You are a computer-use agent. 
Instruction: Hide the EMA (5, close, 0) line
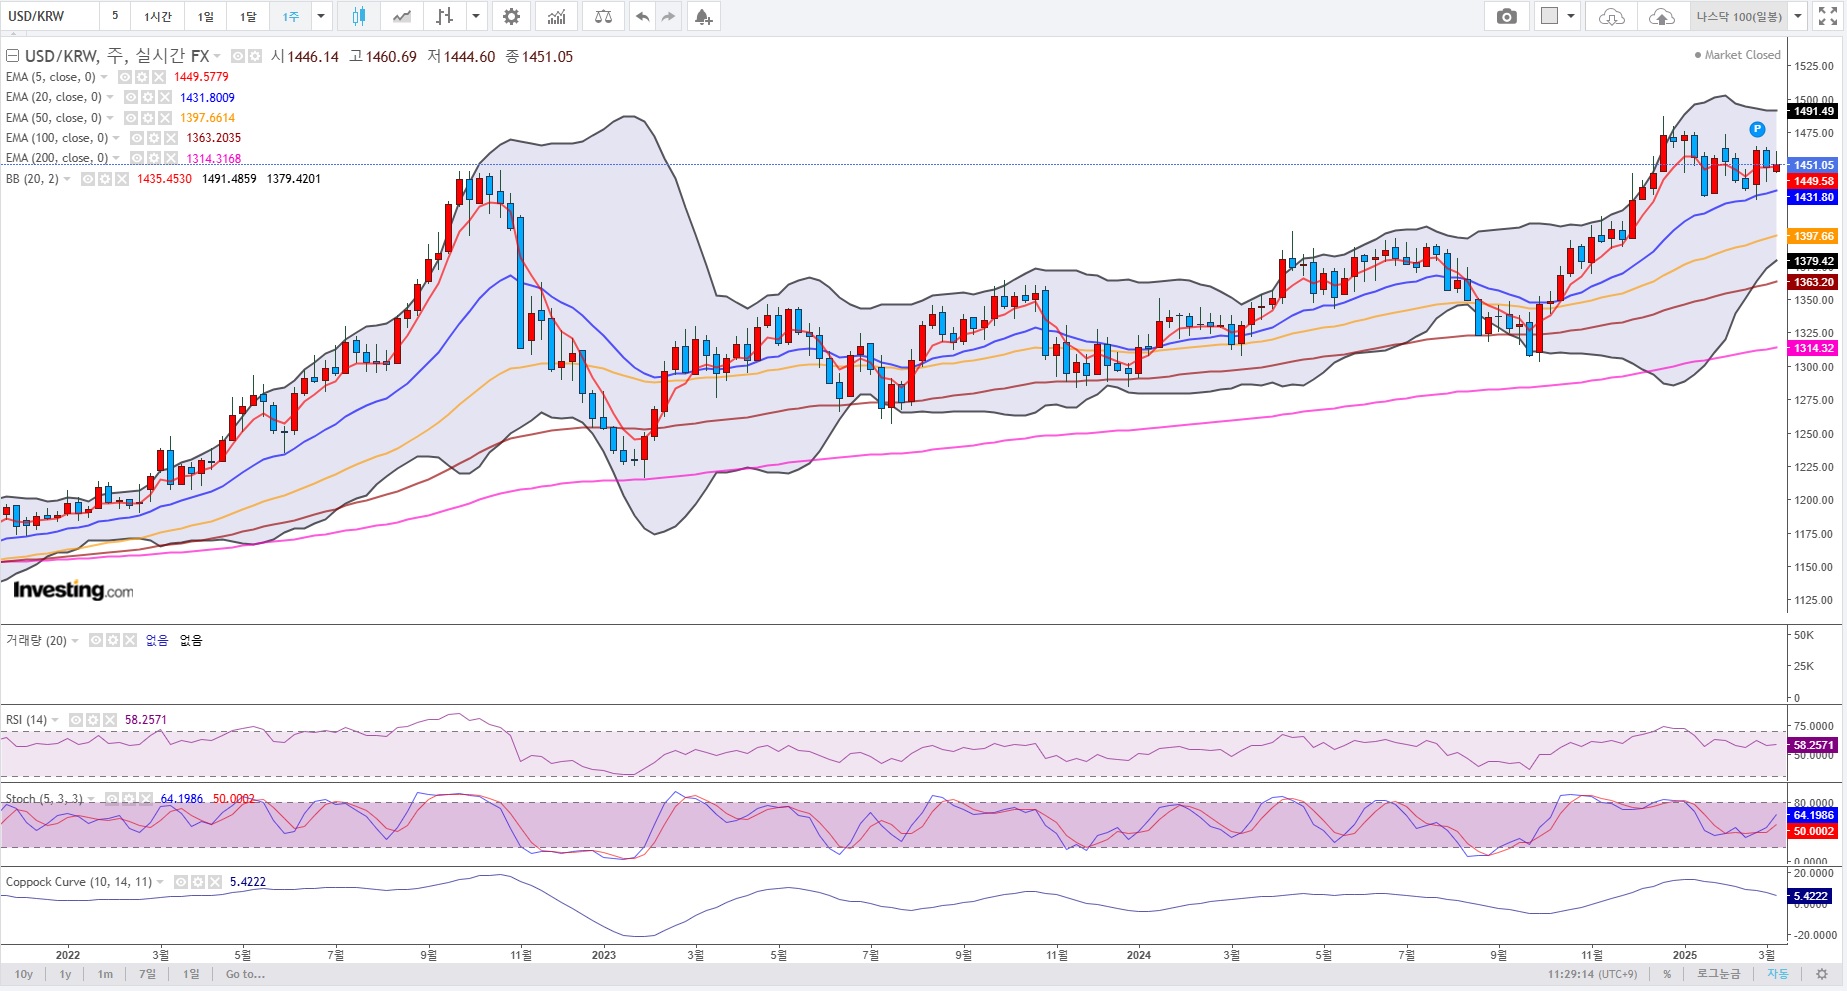pos(125,77)
